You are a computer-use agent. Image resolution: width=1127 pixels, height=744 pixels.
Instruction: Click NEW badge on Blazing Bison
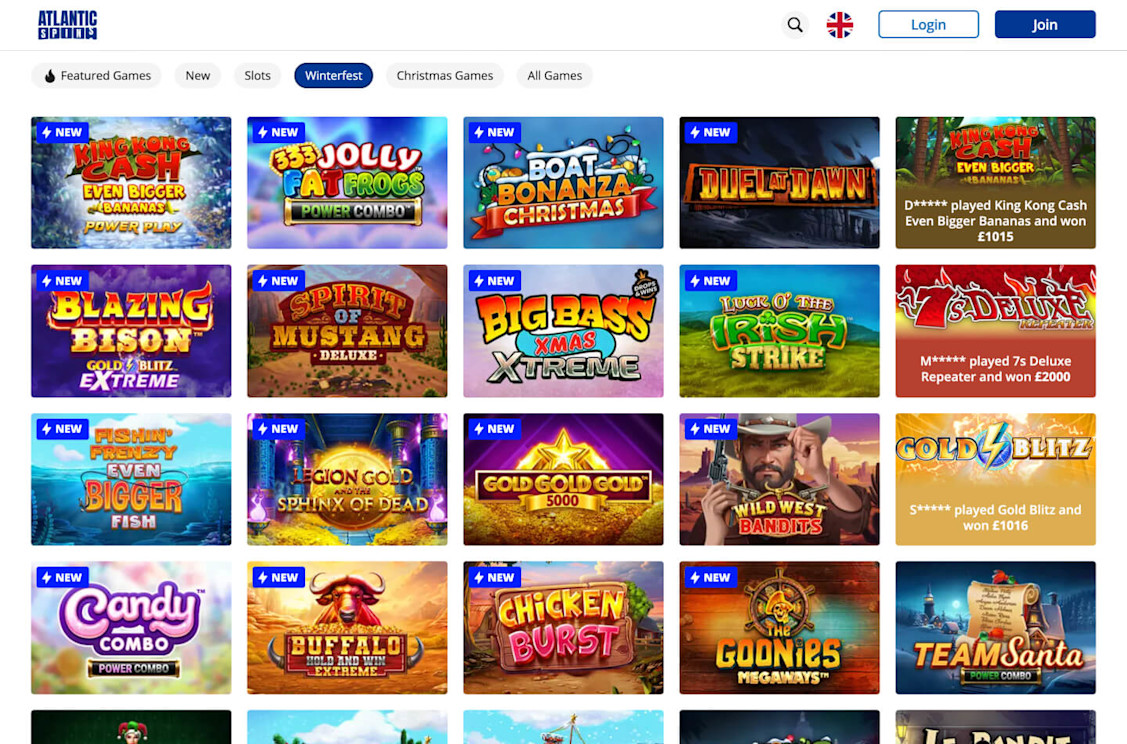pyautogui.click(x=63, y=281)
